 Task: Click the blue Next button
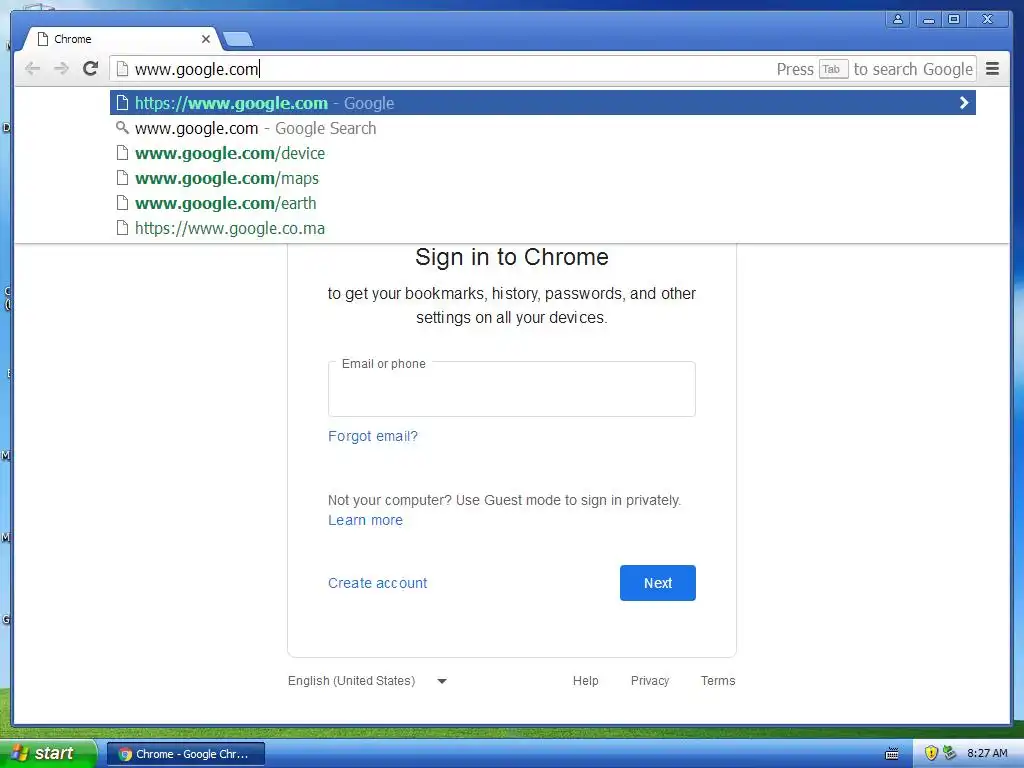(x=658, y=583)
